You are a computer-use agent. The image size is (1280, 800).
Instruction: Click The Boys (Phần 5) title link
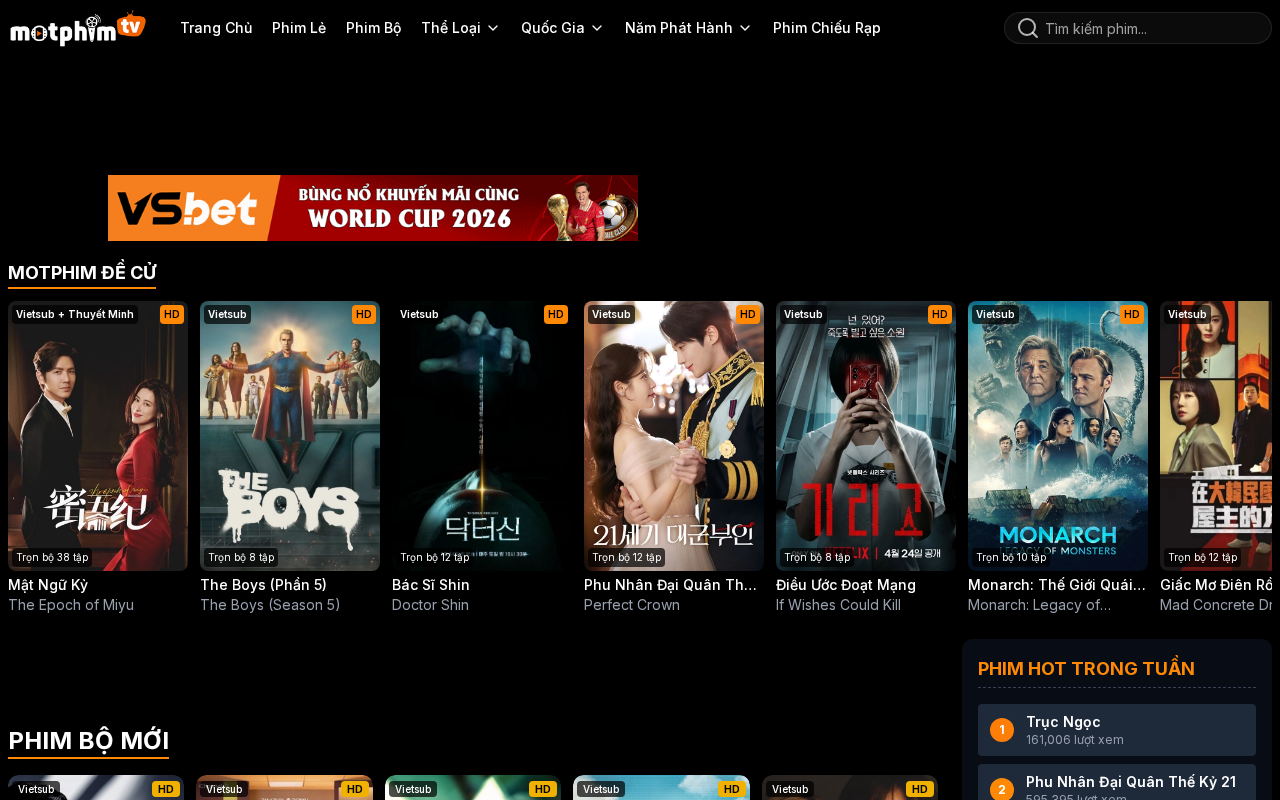tap(263, 585)
